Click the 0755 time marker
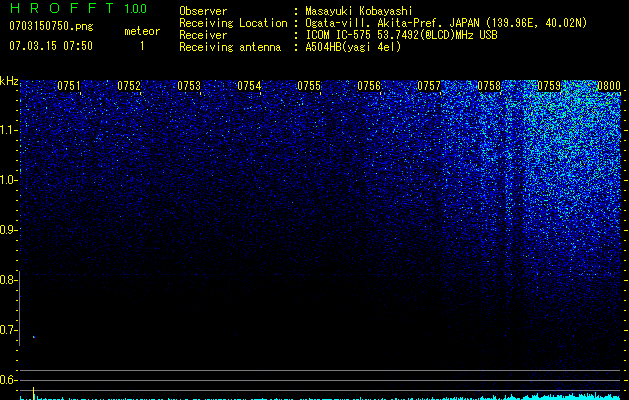 coord(309,86)
